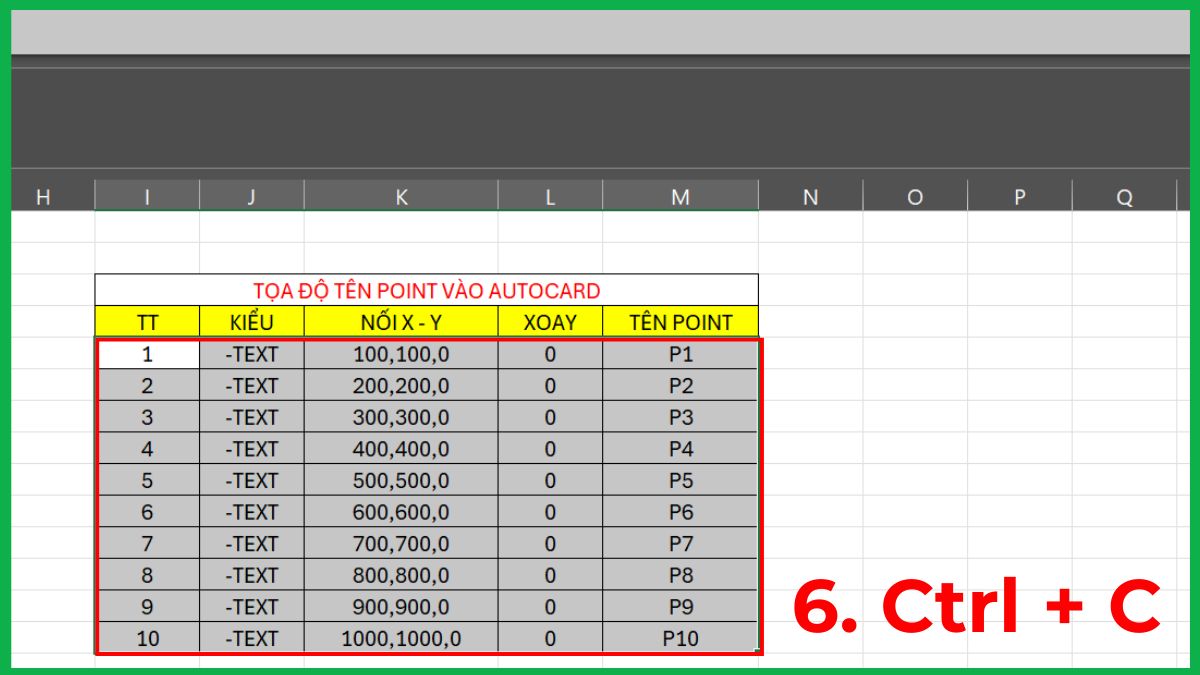
Task: Select column header M
Action: 682,196
